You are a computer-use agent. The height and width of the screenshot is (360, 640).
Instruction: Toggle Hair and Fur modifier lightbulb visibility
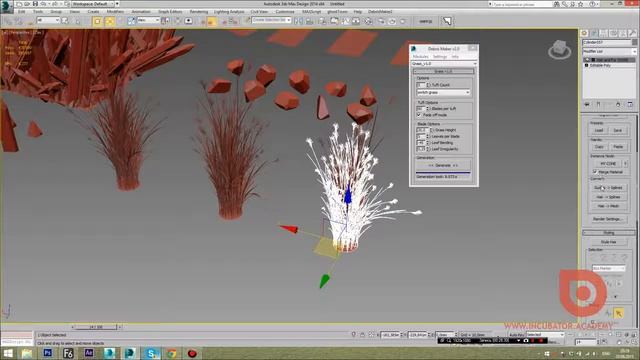click(587, 60)
